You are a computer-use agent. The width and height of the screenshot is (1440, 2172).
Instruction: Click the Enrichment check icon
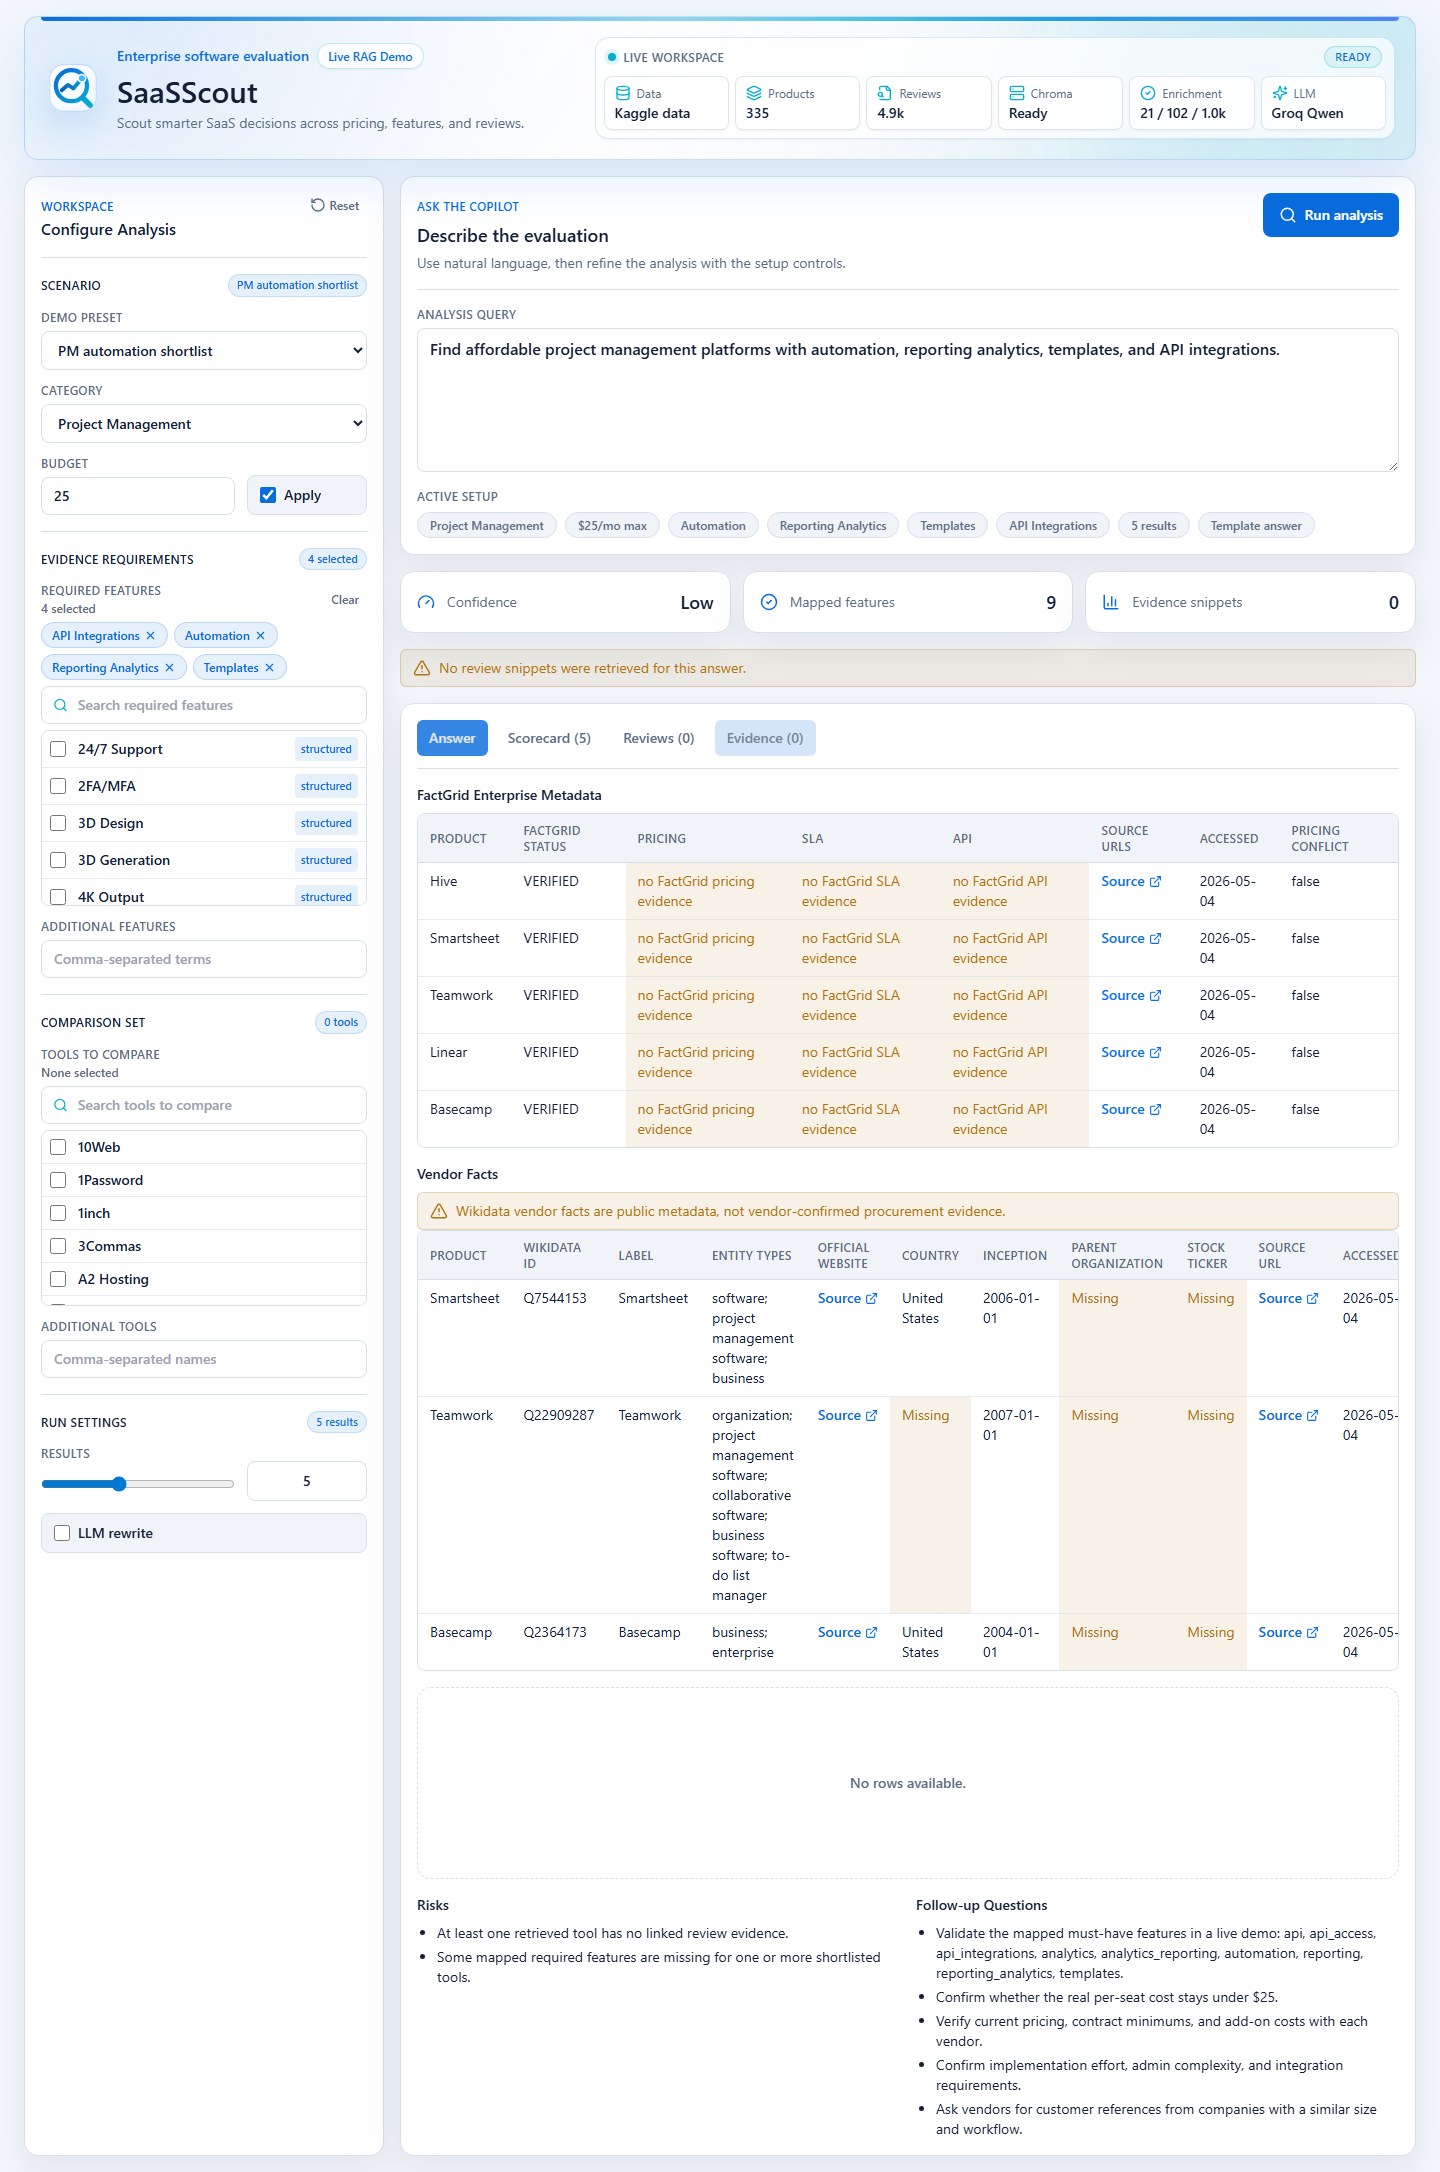coord(1148,93)
